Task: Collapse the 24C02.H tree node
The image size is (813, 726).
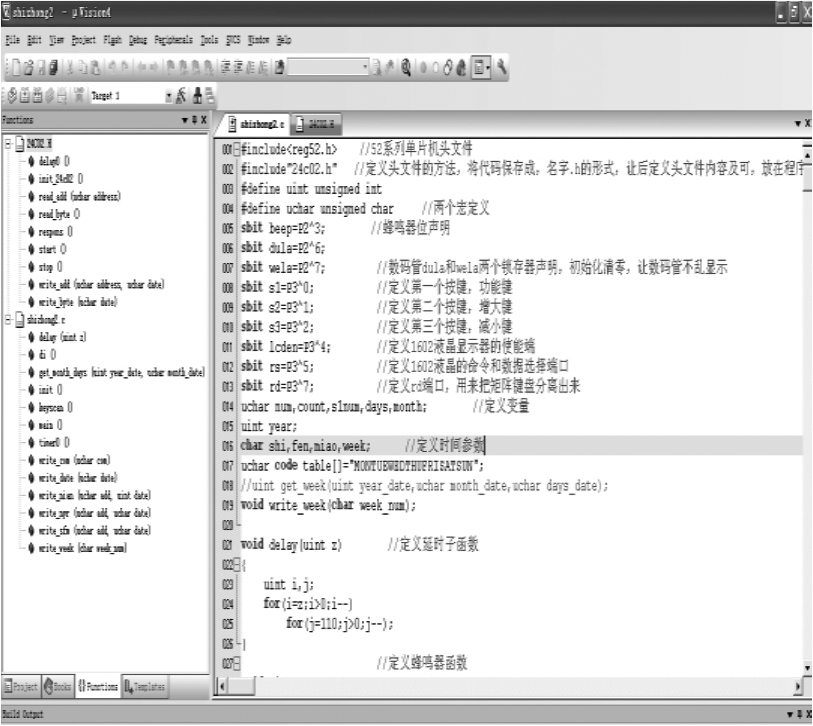Action: click(8, 144)
